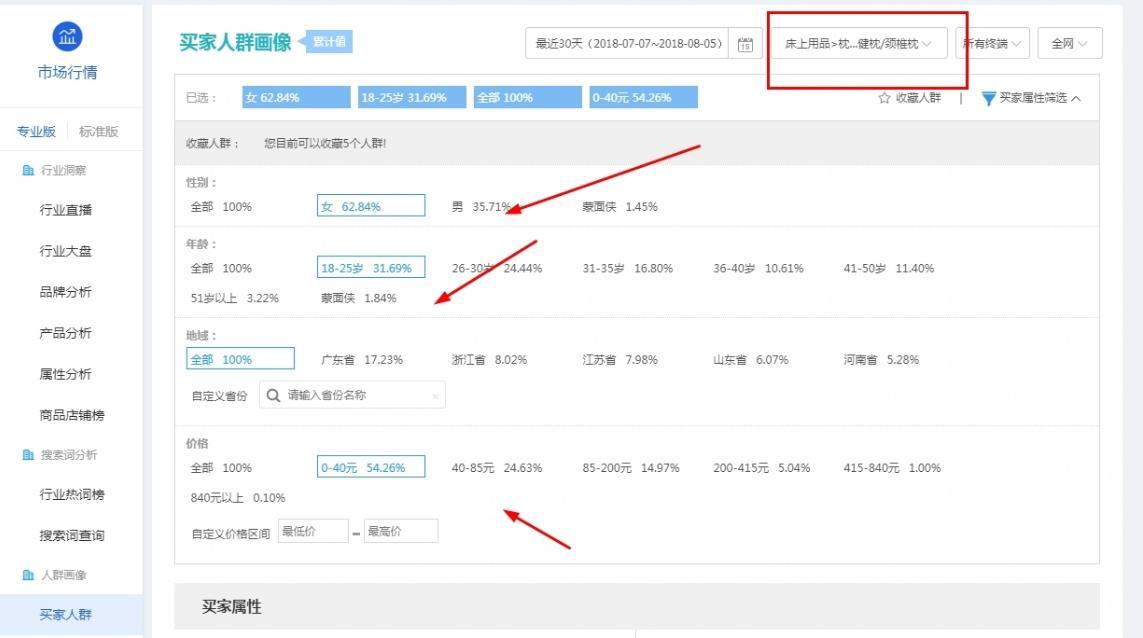Select price 85-200元 14.97% option

(631, 468)
